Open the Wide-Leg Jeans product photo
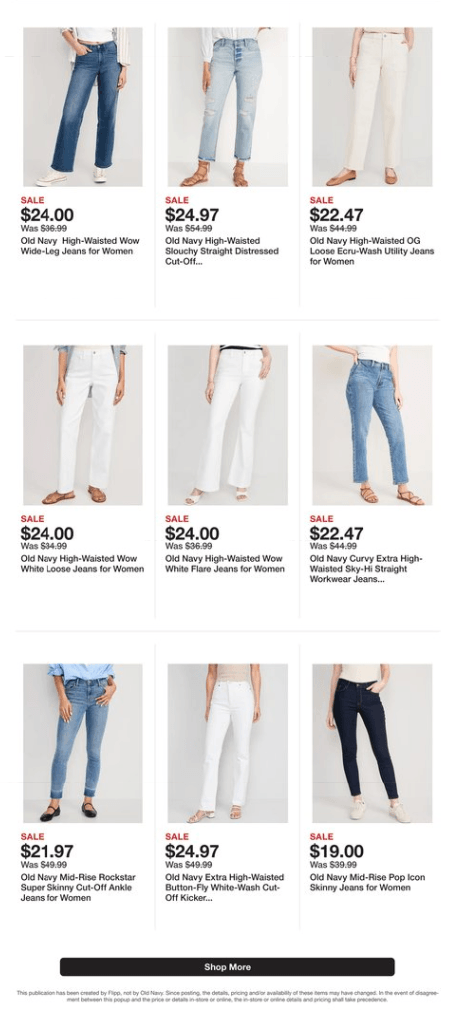The image size is (454, 1021). [x=83, y=107]
